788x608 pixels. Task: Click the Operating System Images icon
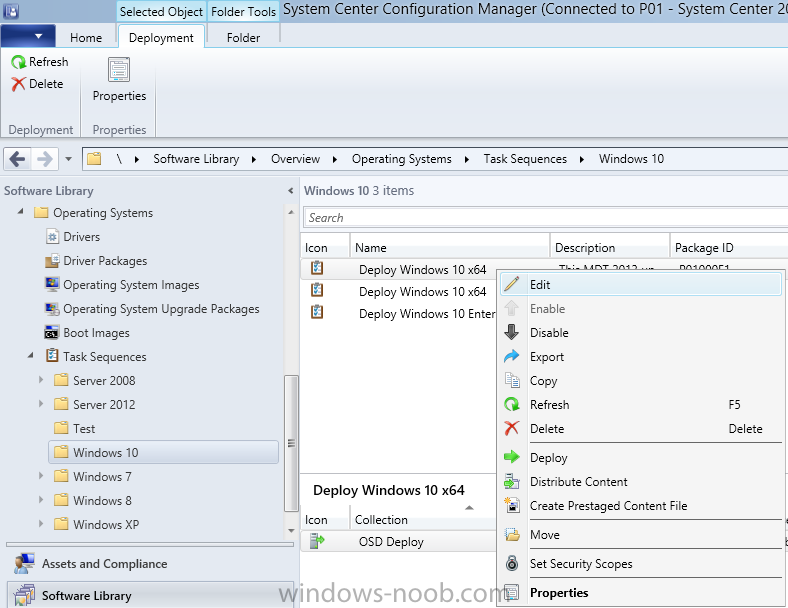tap(52, 284)
